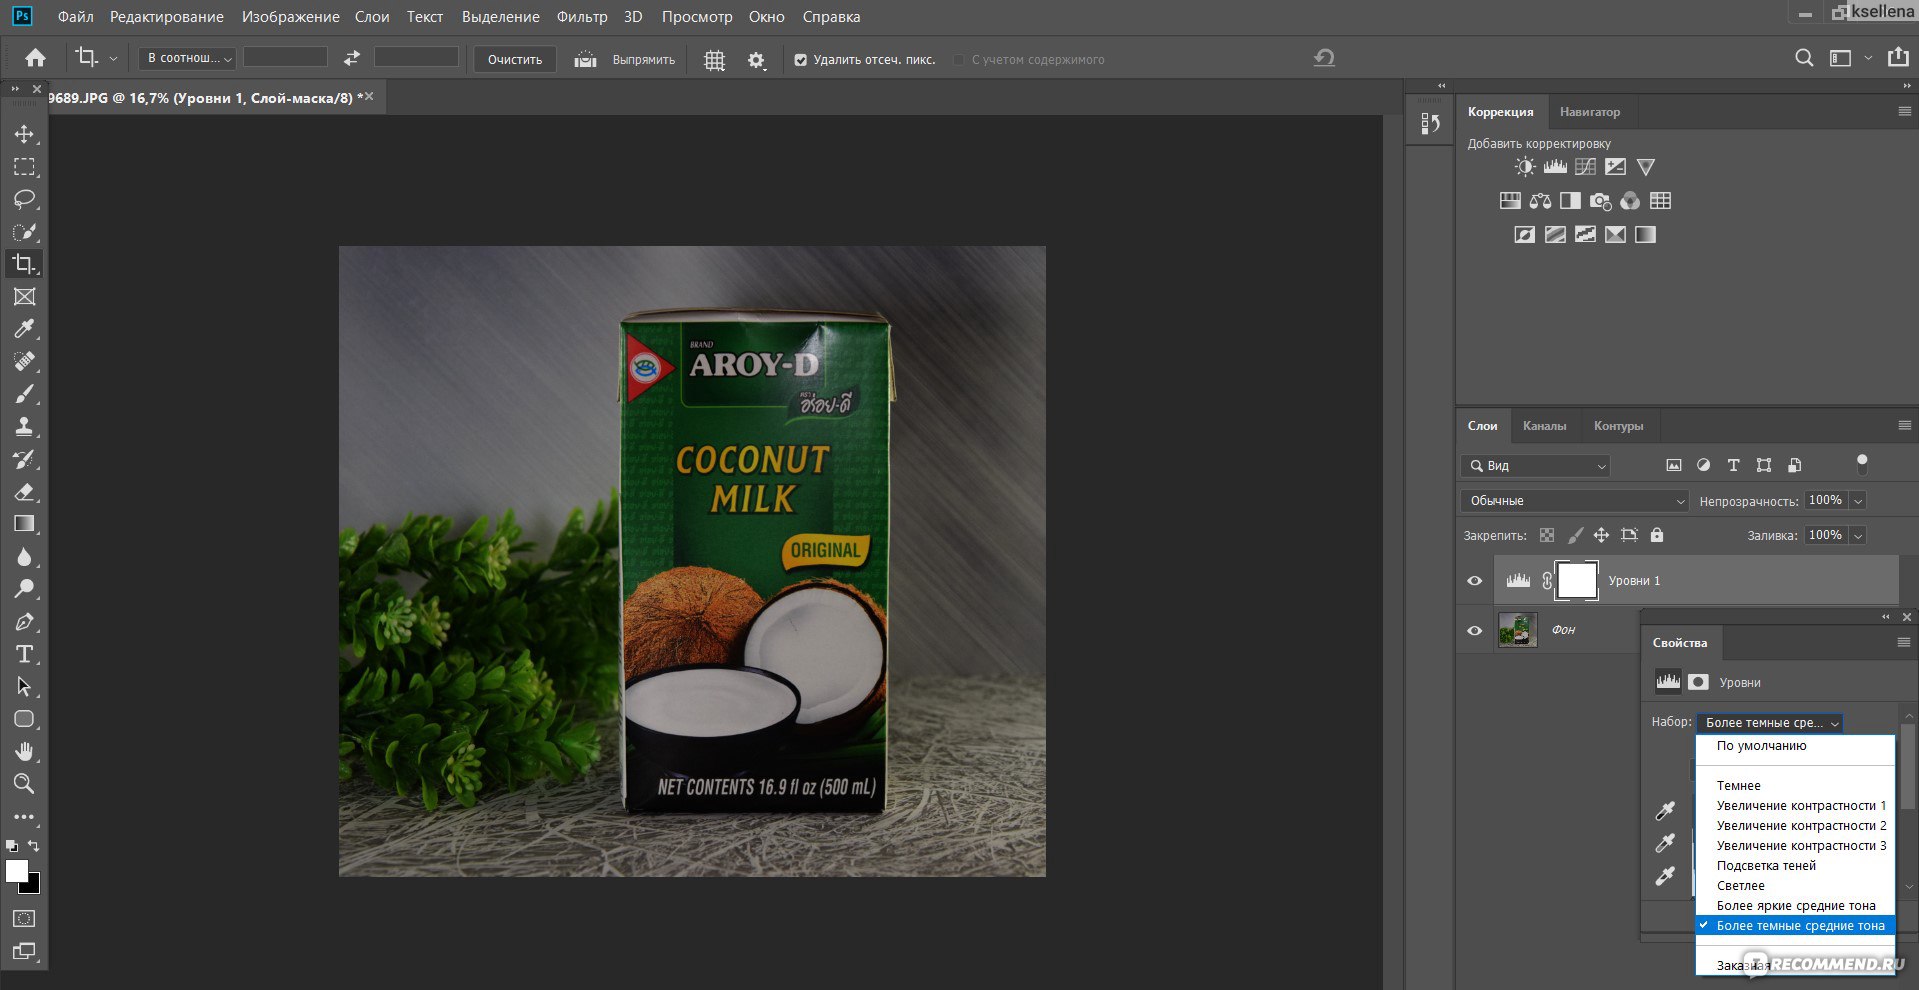Toggle lock all padlock icon

click(1657, 535)
